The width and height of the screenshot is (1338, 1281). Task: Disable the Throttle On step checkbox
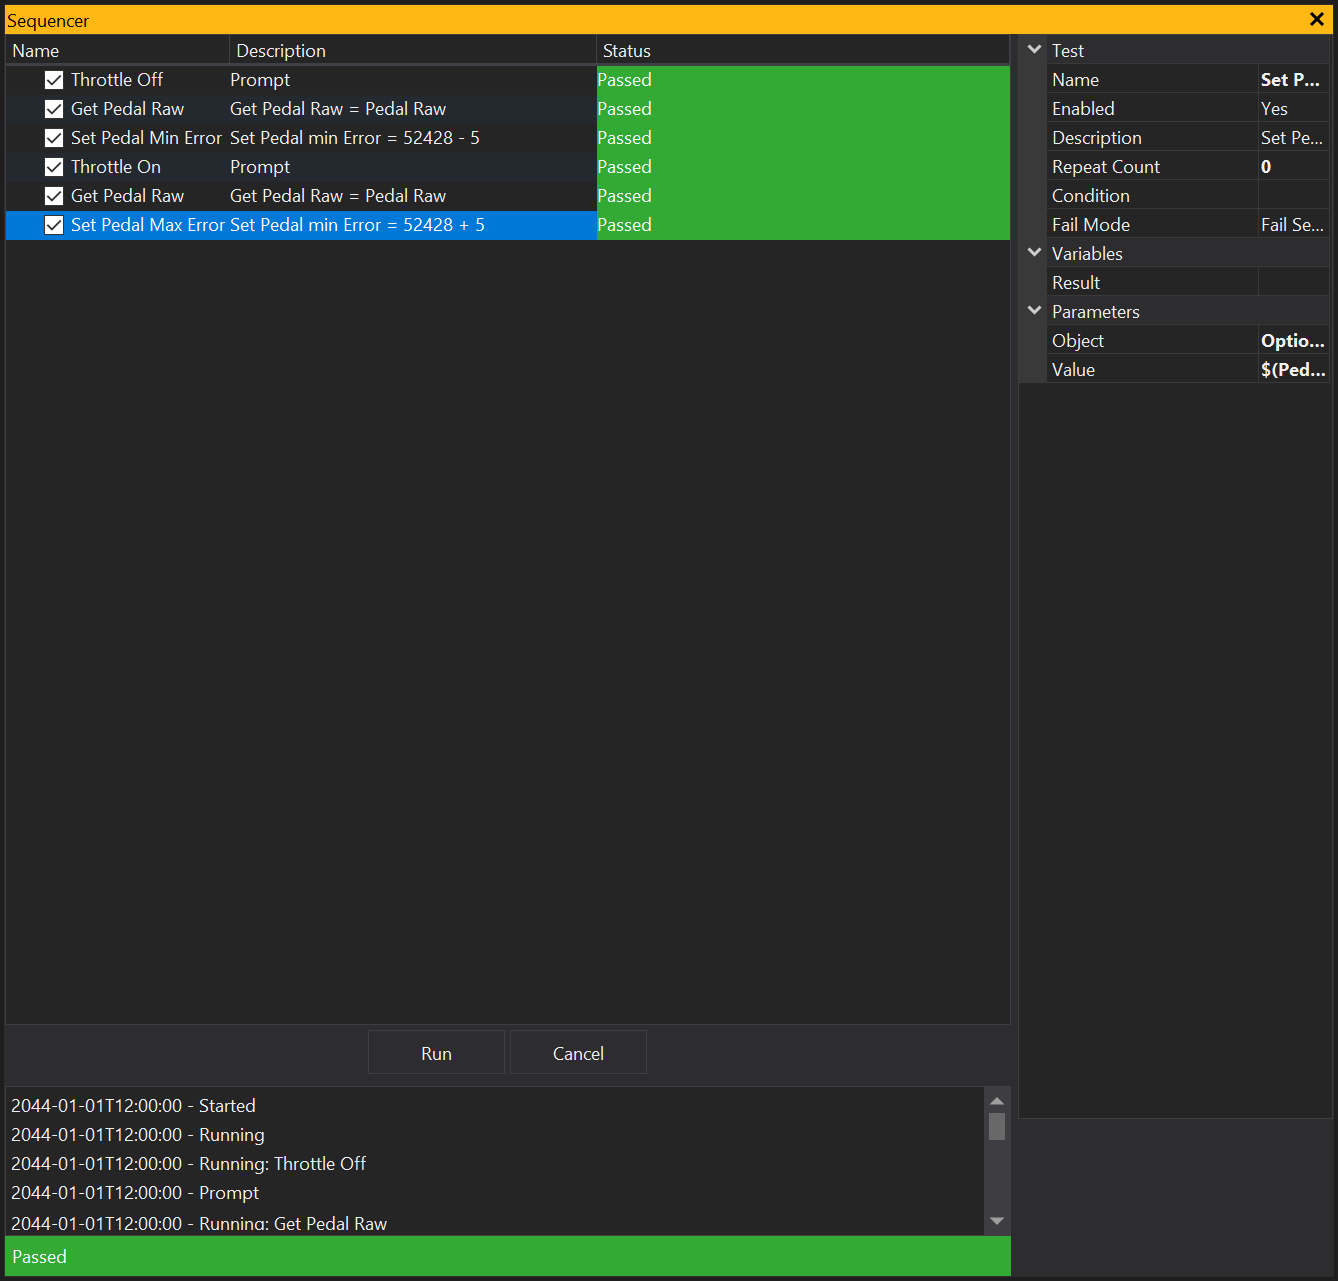click(54, 167)
